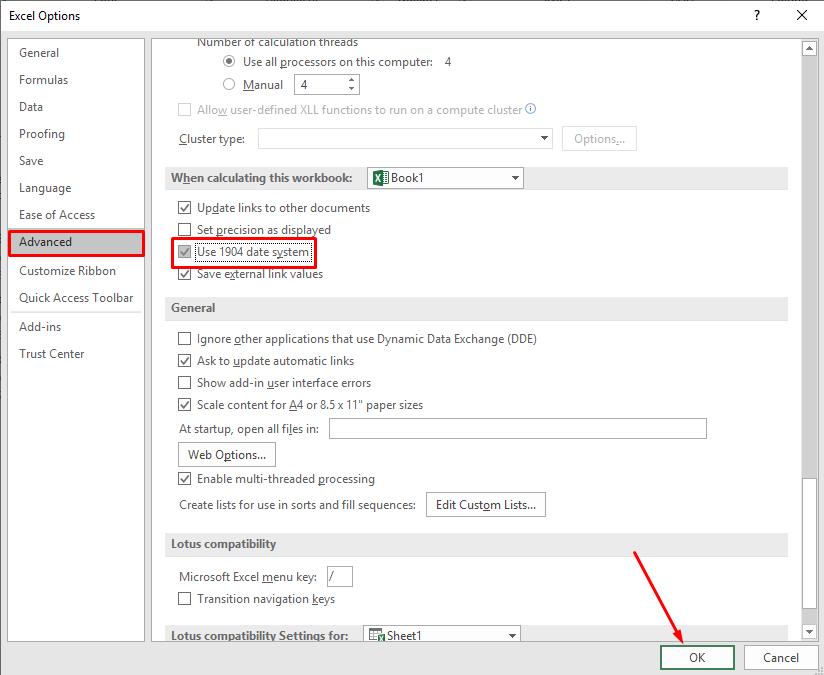The height and width of the screenshot is (675, 824).
Task: Increase manual thread count with up arrow
Action: click(x=351, y=79)
